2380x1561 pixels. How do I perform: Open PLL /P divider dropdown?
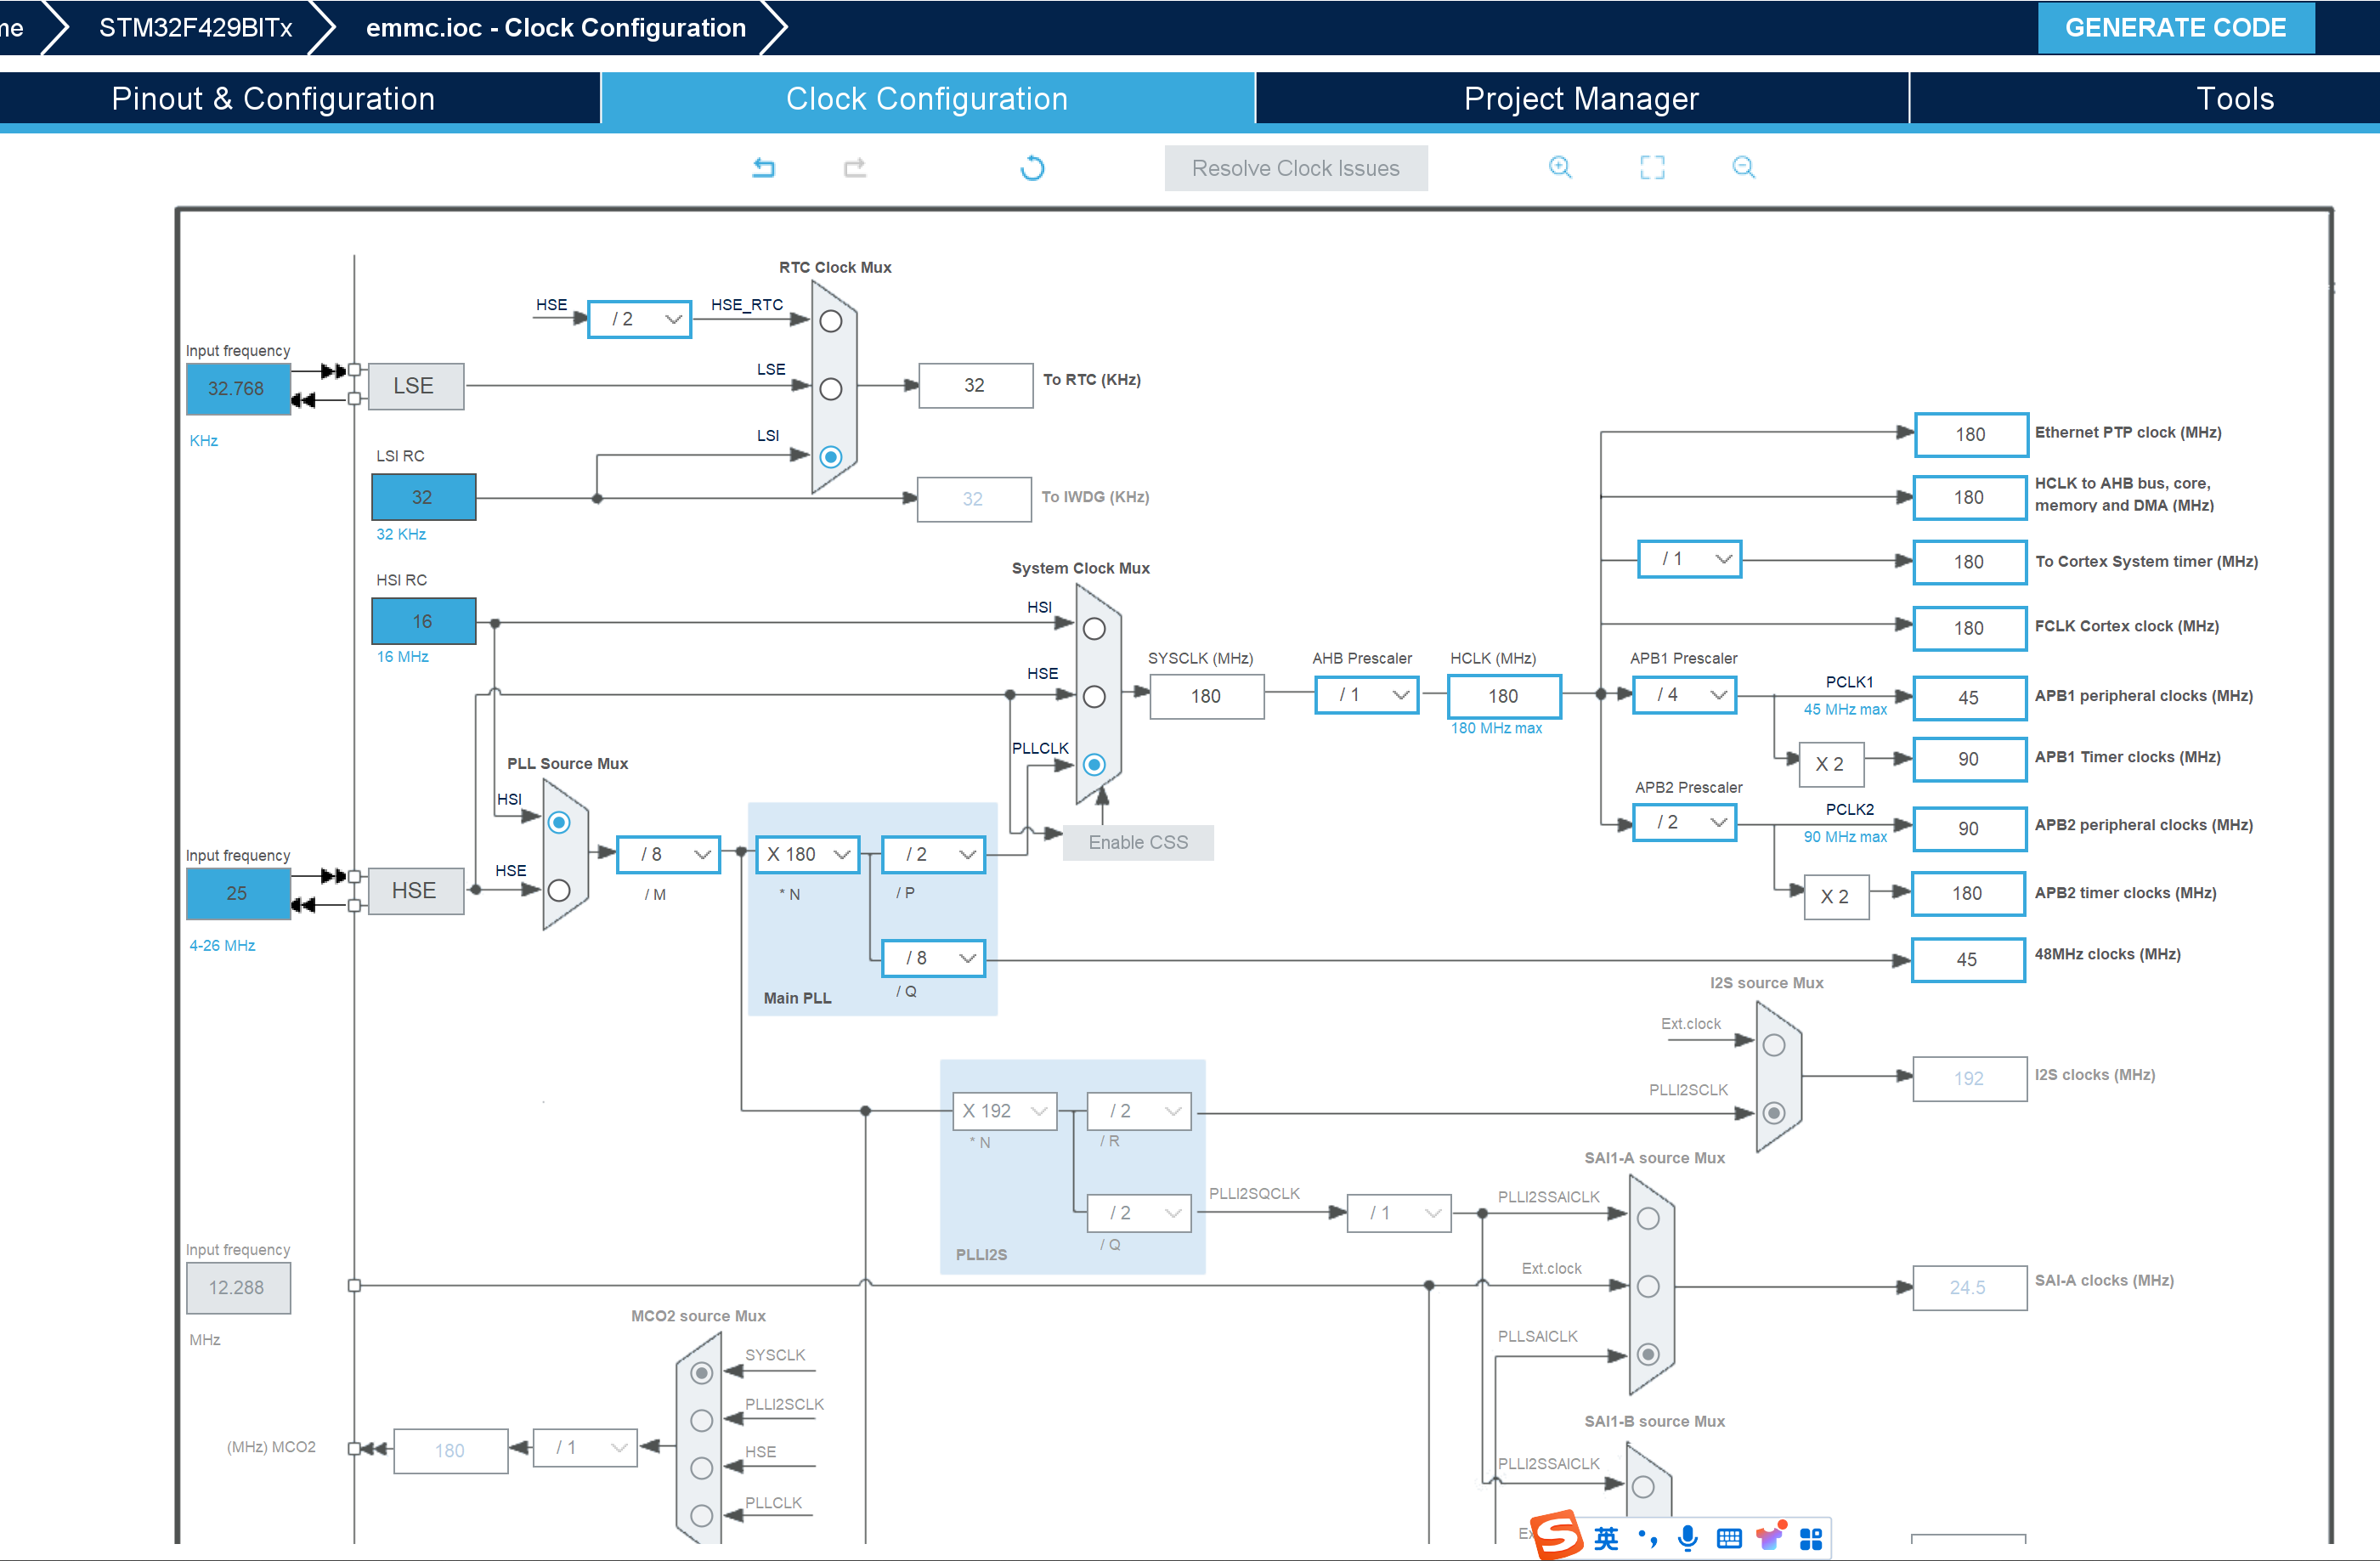click(x=933, y=854)
